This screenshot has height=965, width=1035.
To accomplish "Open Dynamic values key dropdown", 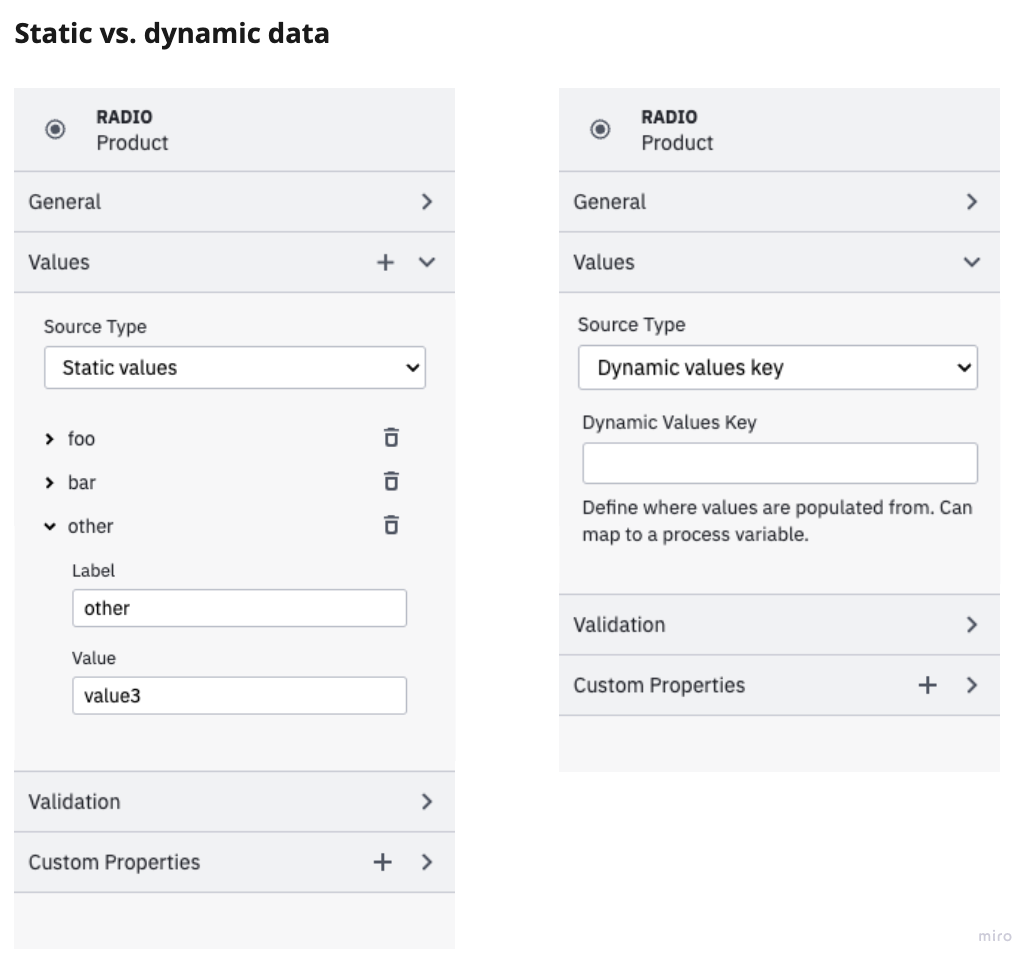I will click(x=777, y=368).
